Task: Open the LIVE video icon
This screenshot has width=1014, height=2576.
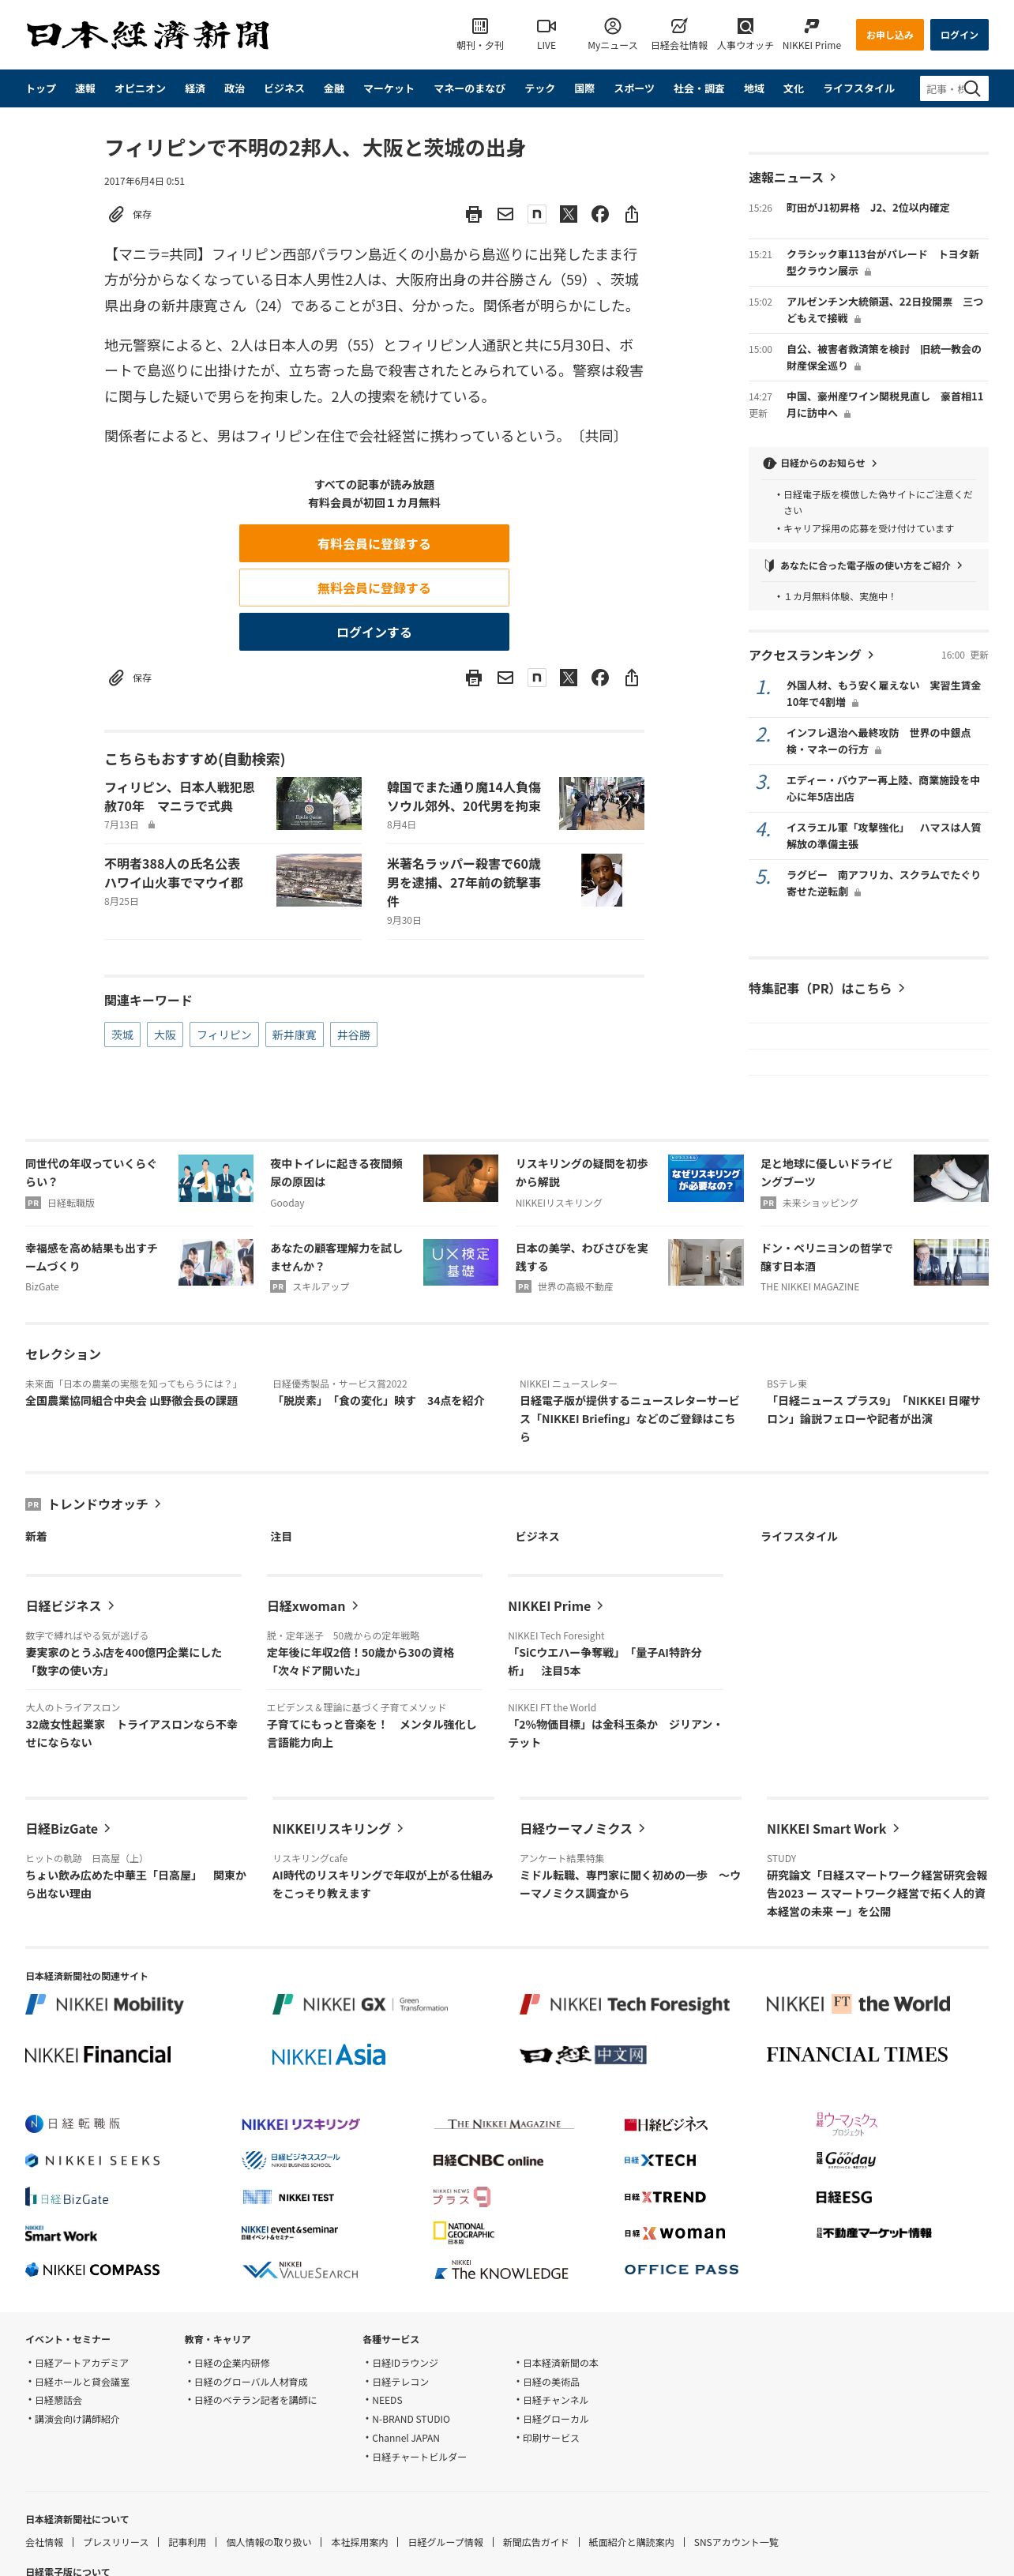Action: click(546, 34)
